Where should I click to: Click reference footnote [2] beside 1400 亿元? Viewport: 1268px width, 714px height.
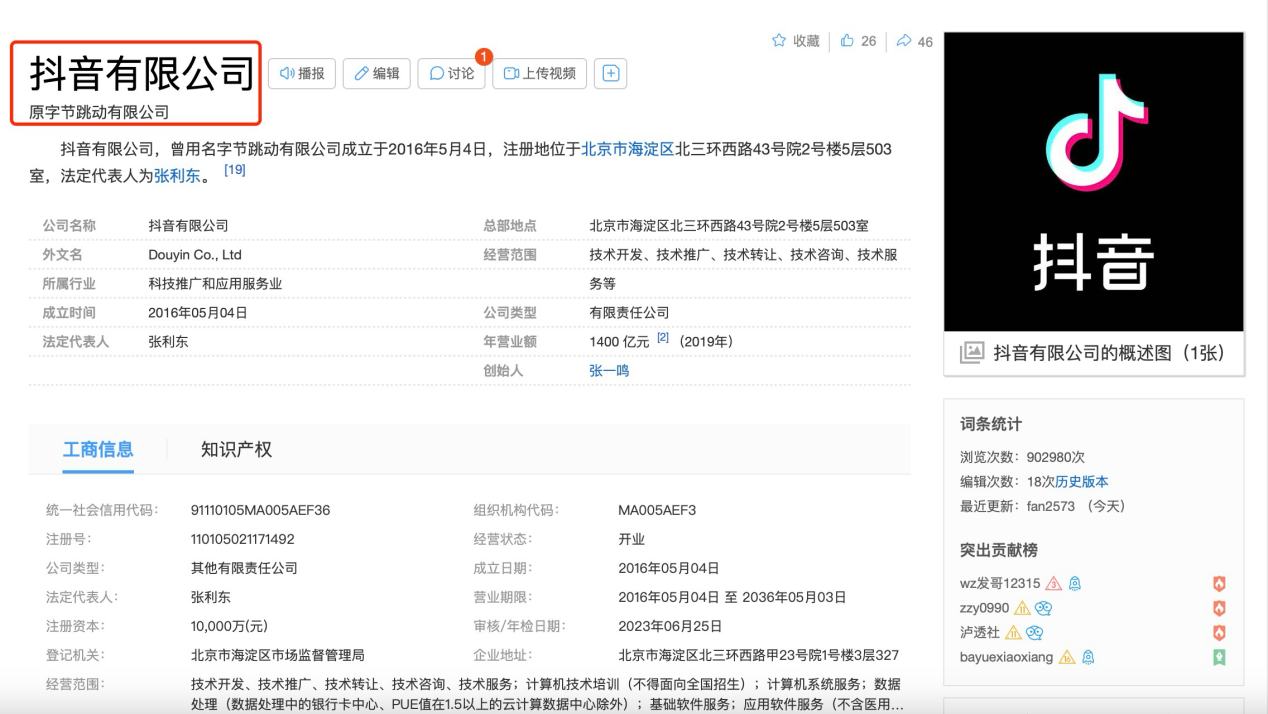pos(662,338)
